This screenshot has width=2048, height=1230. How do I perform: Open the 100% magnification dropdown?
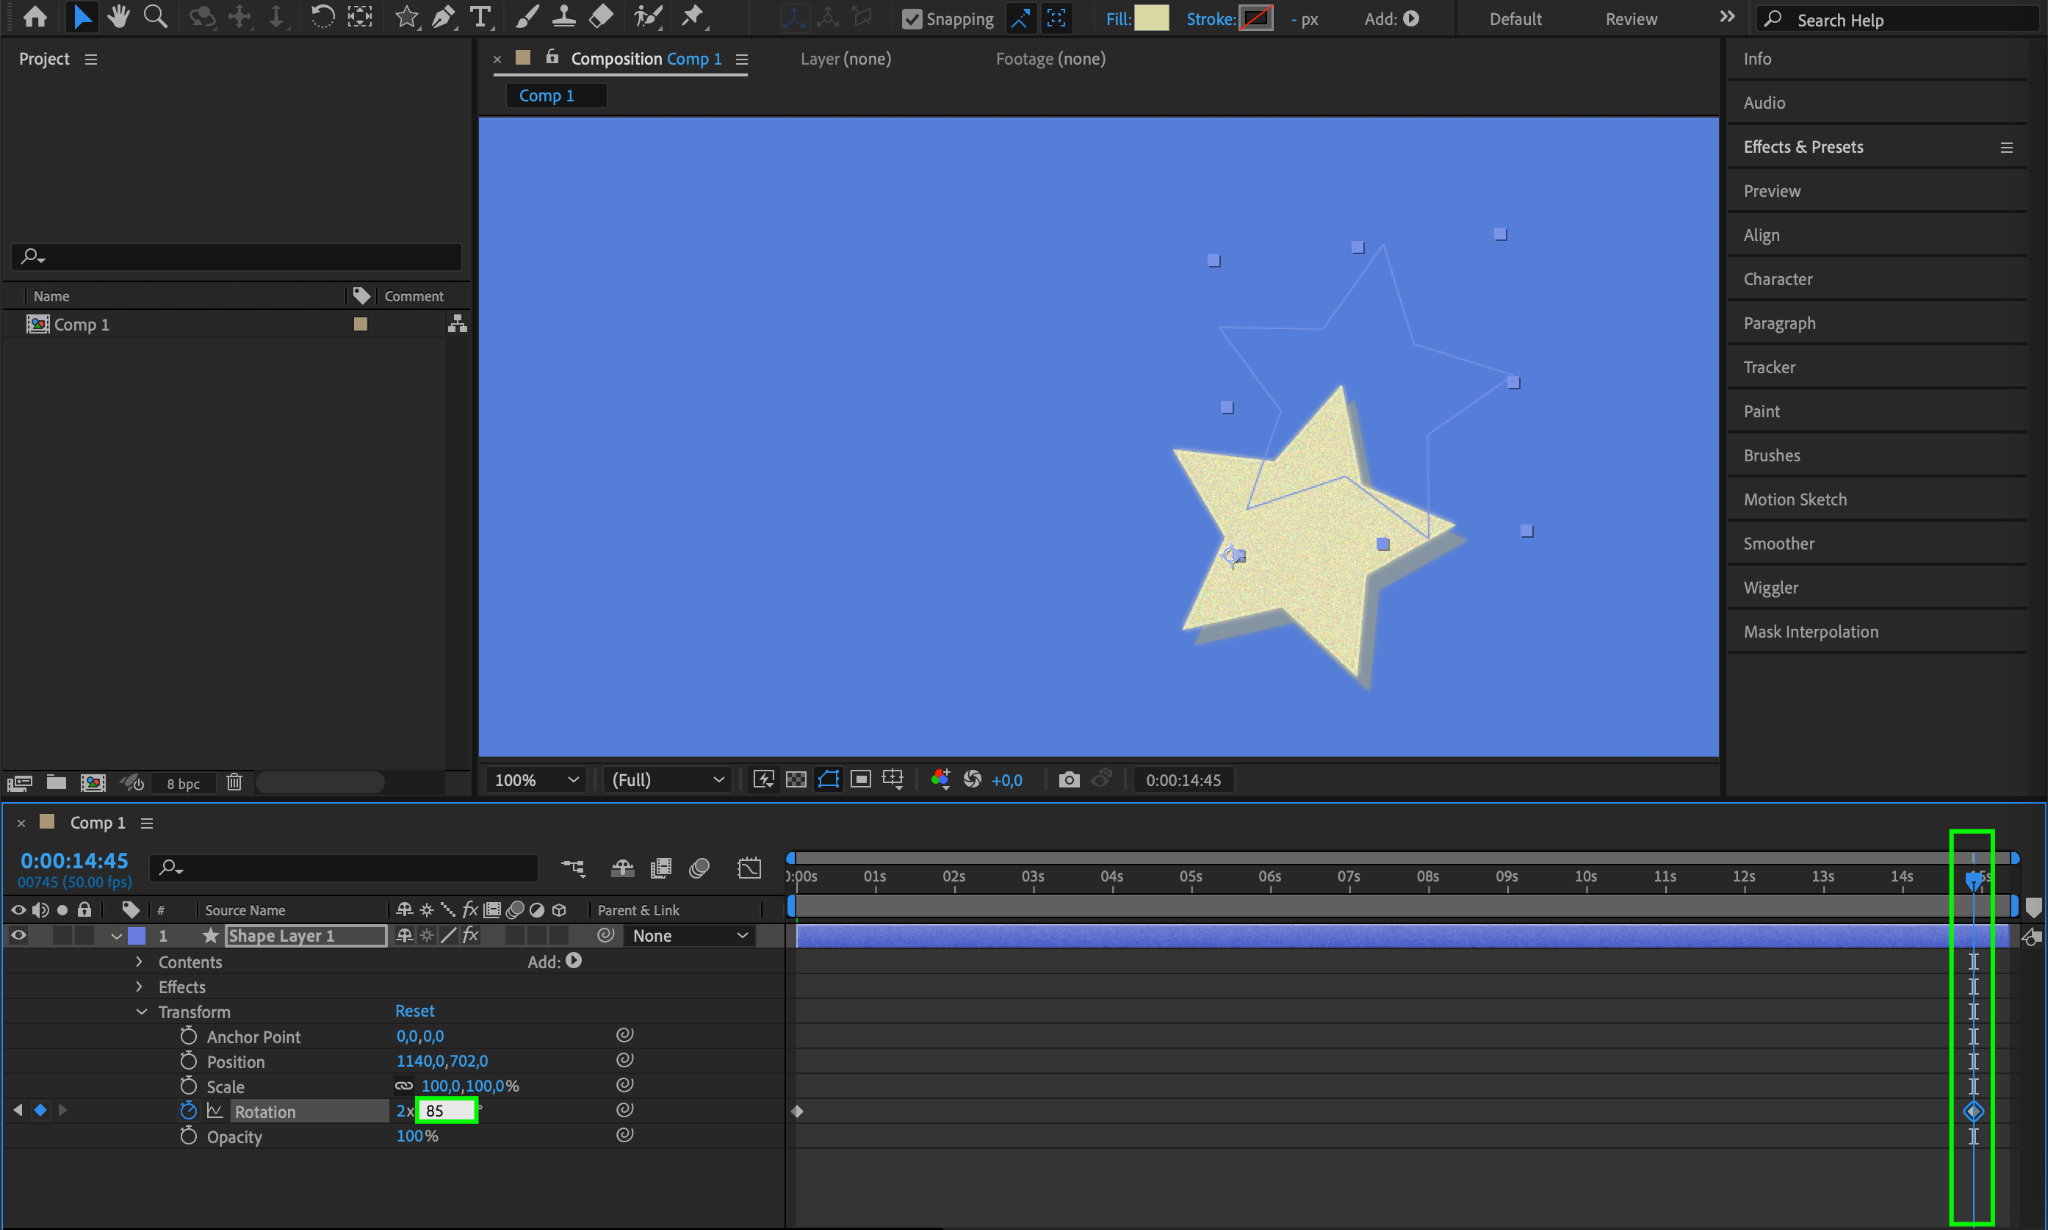[x=538, y=780]
